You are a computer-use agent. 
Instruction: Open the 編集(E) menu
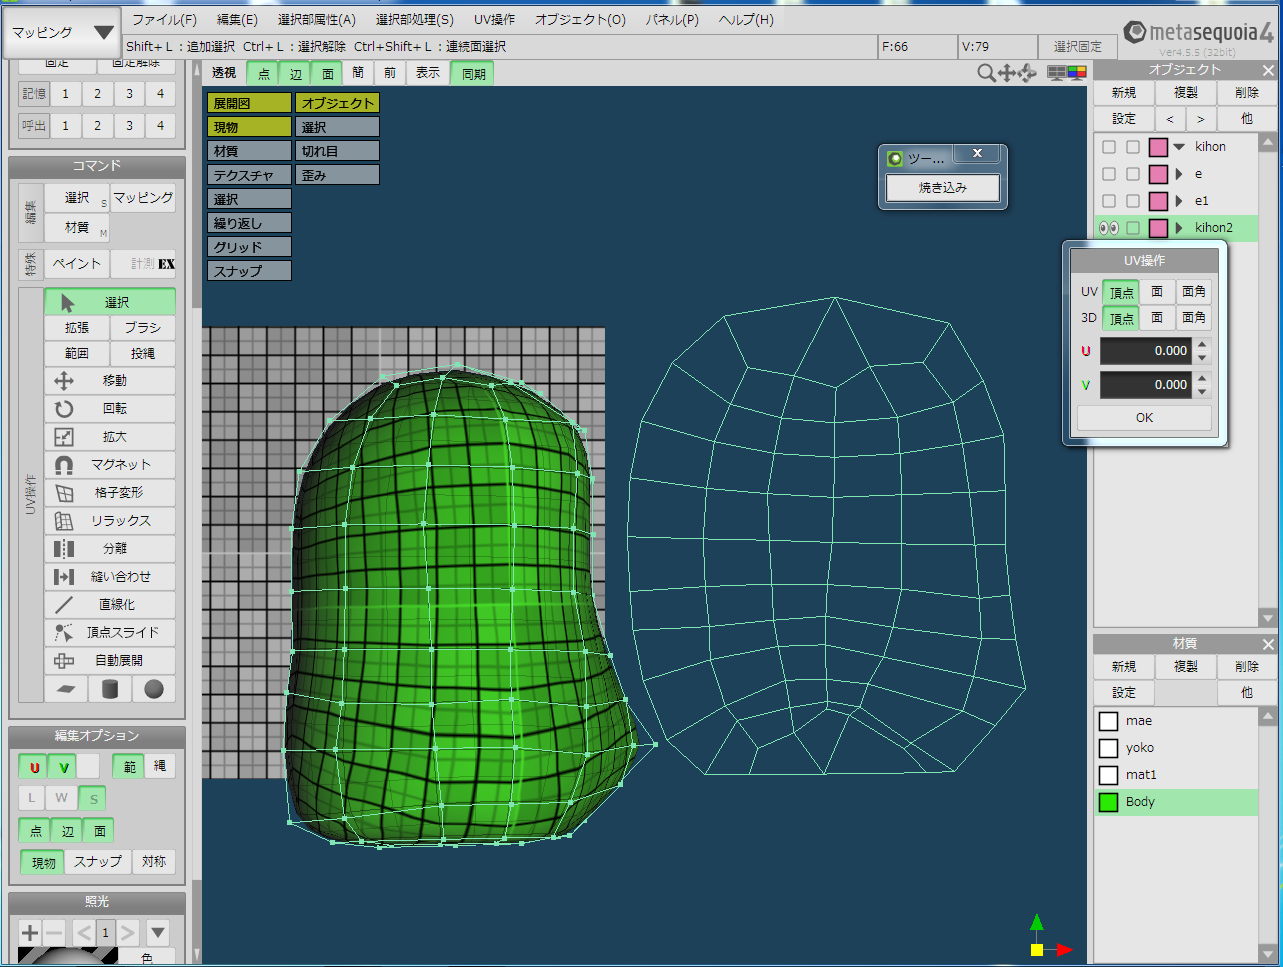coord(236,20)
